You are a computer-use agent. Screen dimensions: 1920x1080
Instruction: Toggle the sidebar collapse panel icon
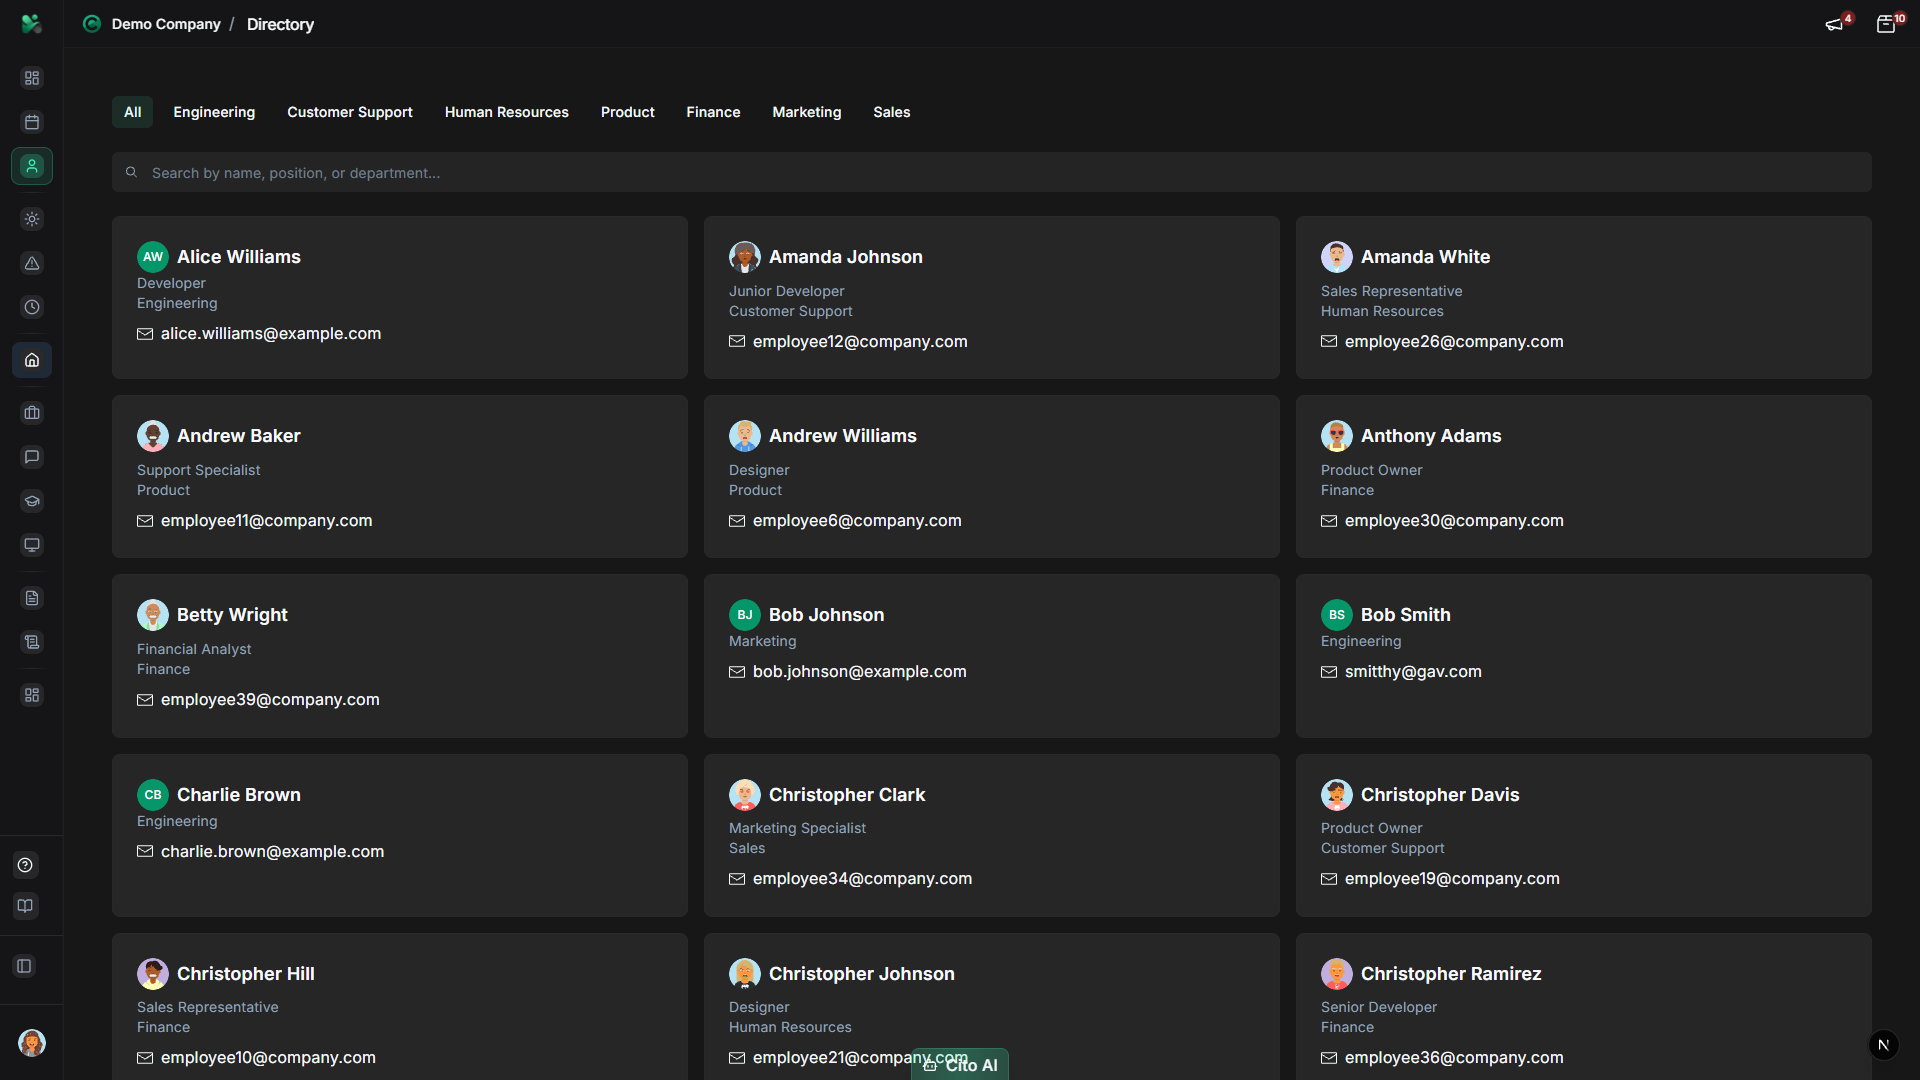[x=24, y=966]
